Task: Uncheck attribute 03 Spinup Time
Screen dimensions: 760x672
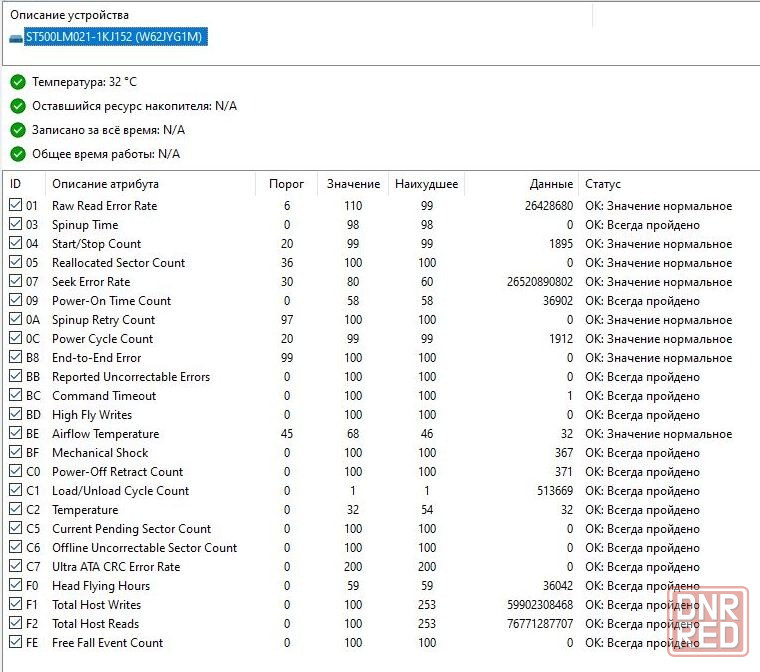Action: (16, 224)
